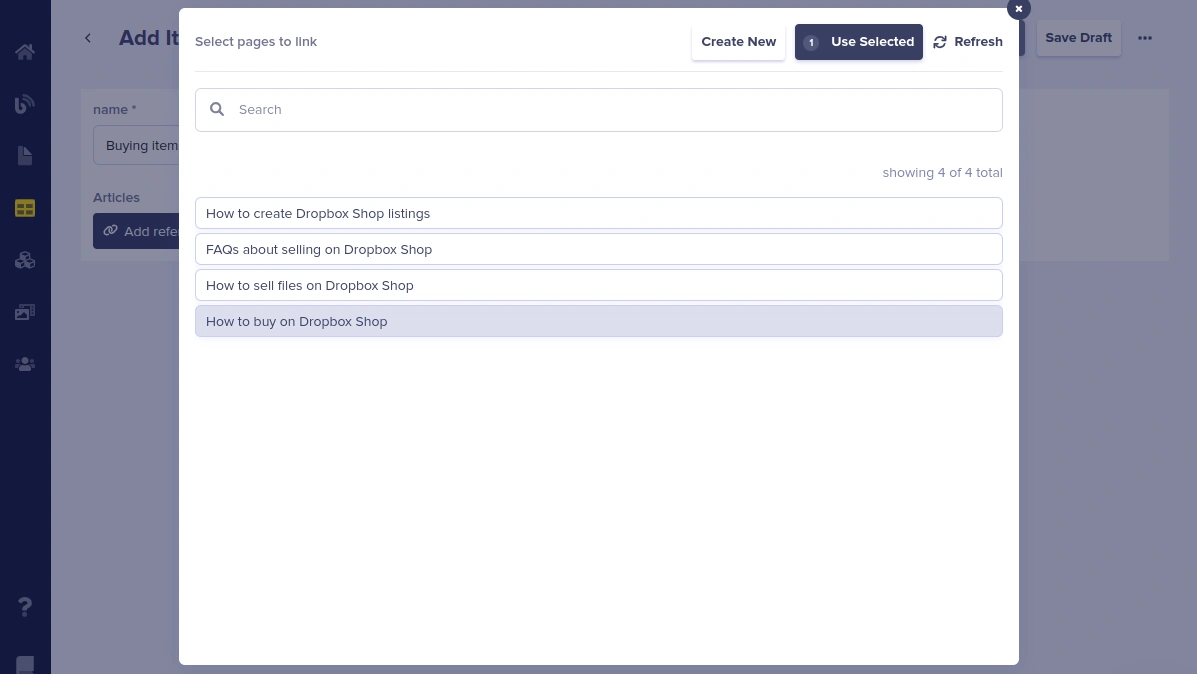1197x674 pixels.
Task: Select How to create Dropbox Shop listings
Action: click(x=598, y=213)
